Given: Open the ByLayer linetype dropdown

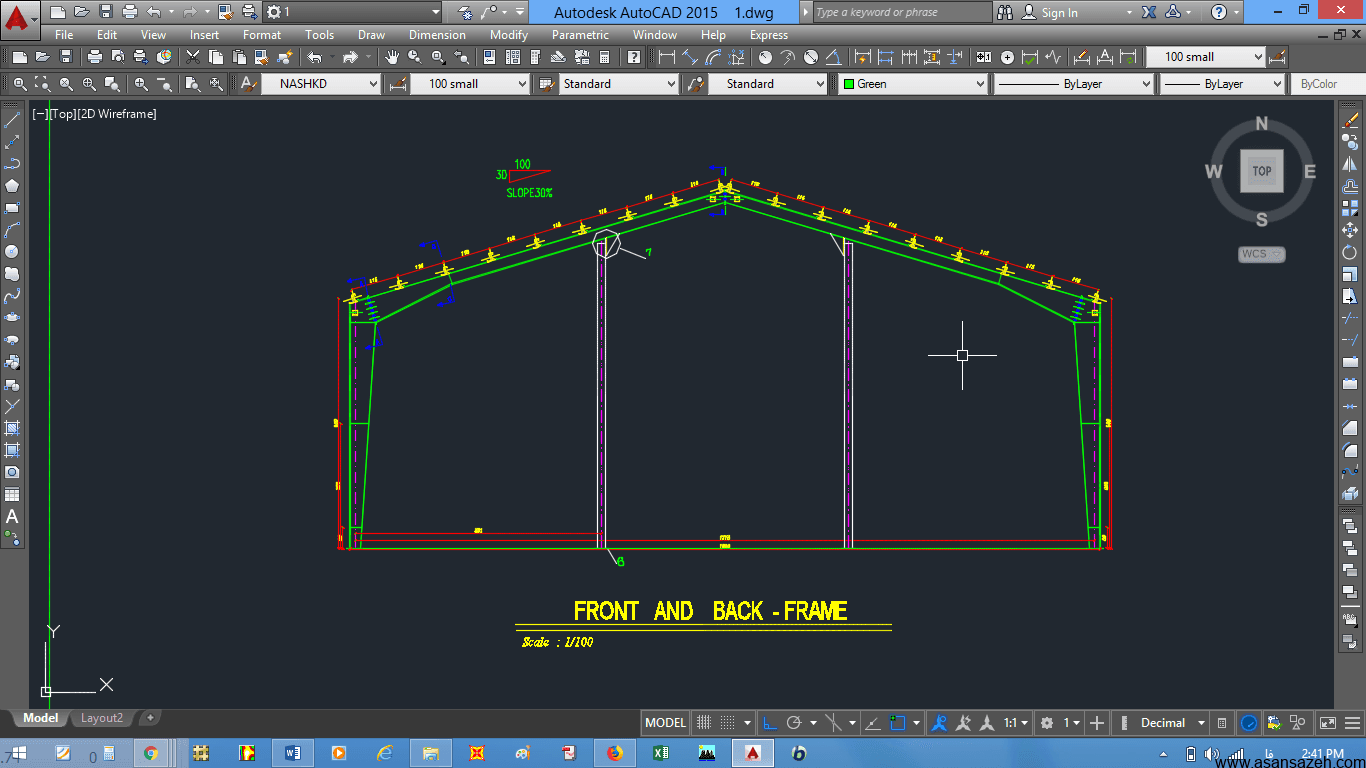Looking at the screenshot, I should coord(1074,84).
